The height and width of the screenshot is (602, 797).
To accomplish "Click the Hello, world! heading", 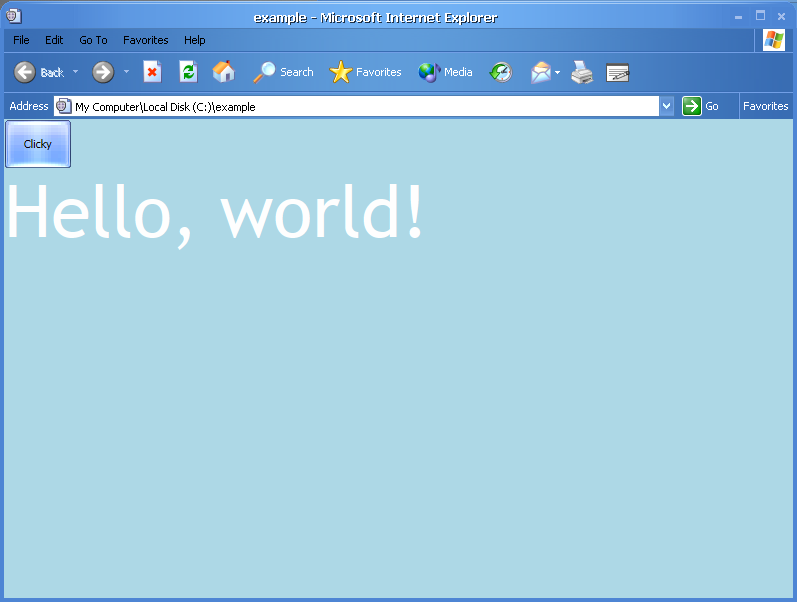I will (214, 215).
